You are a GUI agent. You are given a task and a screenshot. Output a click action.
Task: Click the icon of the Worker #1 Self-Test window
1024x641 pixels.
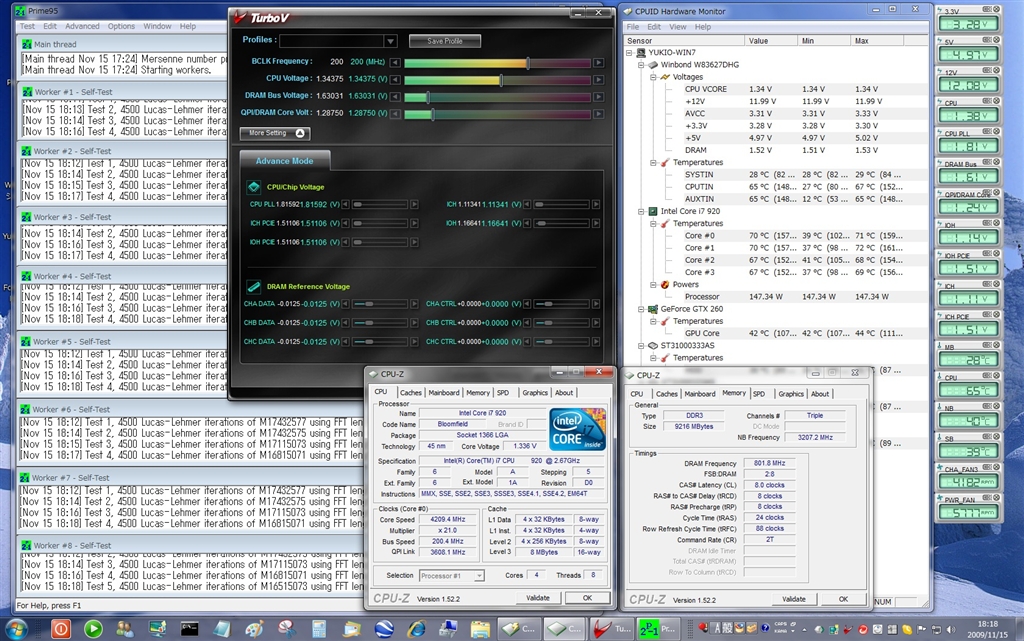27,92
